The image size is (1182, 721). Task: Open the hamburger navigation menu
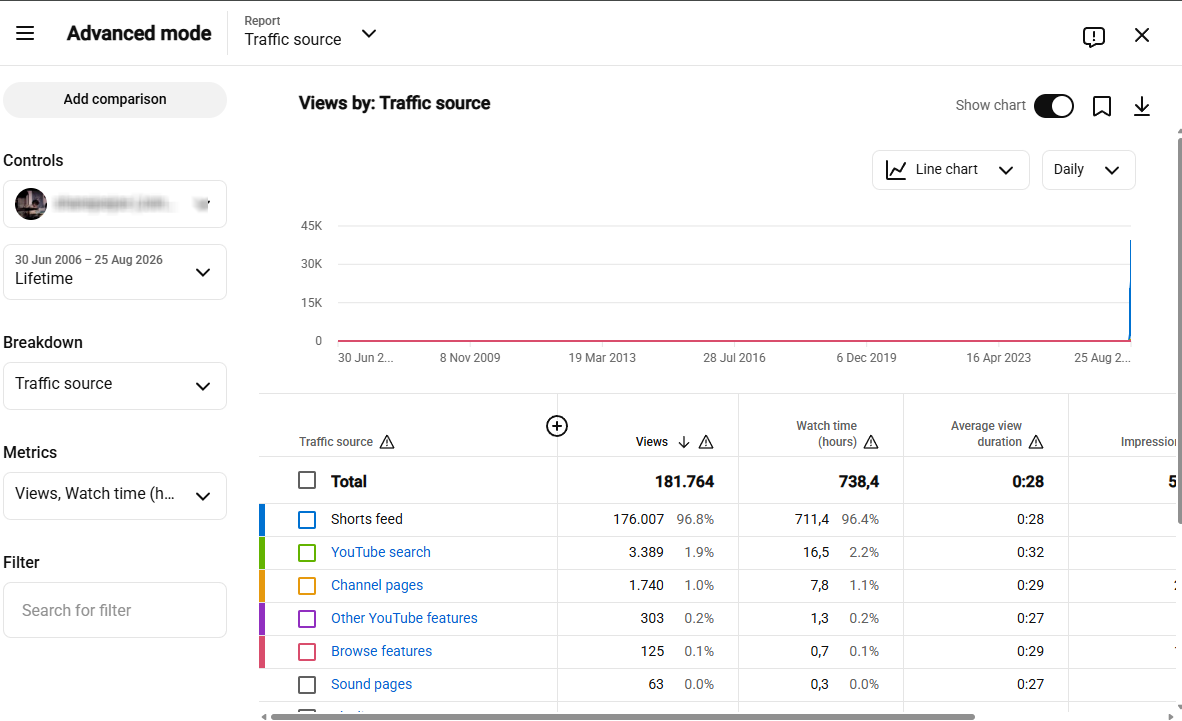click(25, 33)
